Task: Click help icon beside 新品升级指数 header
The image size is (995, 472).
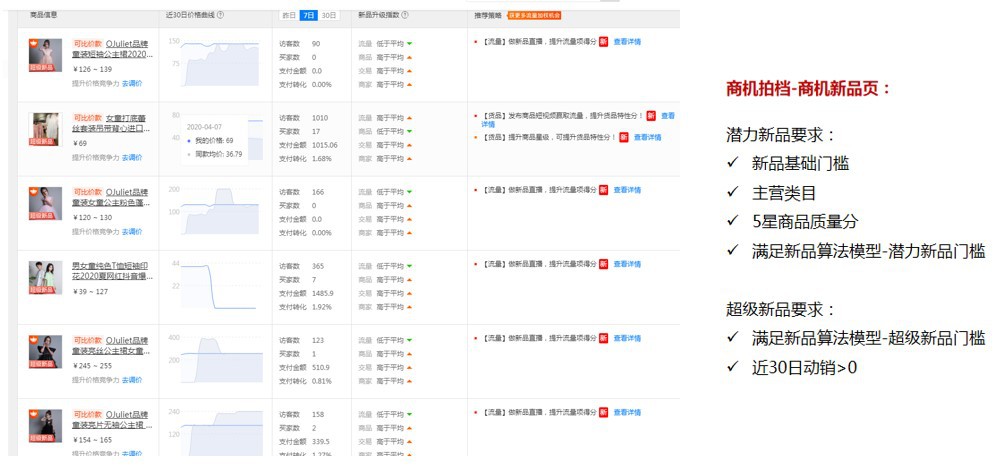Action: 405,15
